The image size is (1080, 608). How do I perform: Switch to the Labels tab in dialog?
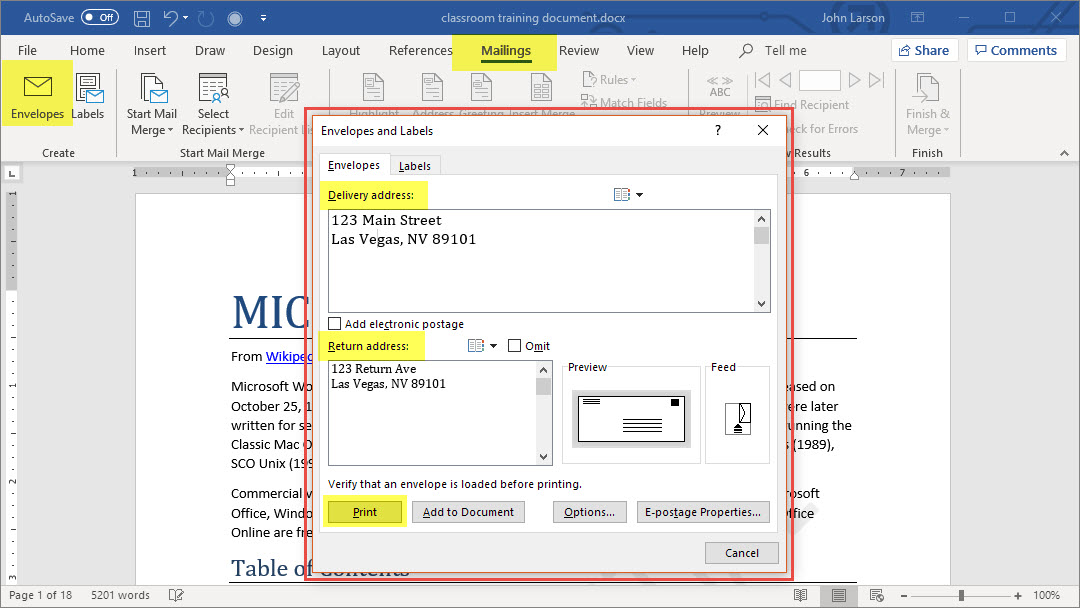point(414,166)
